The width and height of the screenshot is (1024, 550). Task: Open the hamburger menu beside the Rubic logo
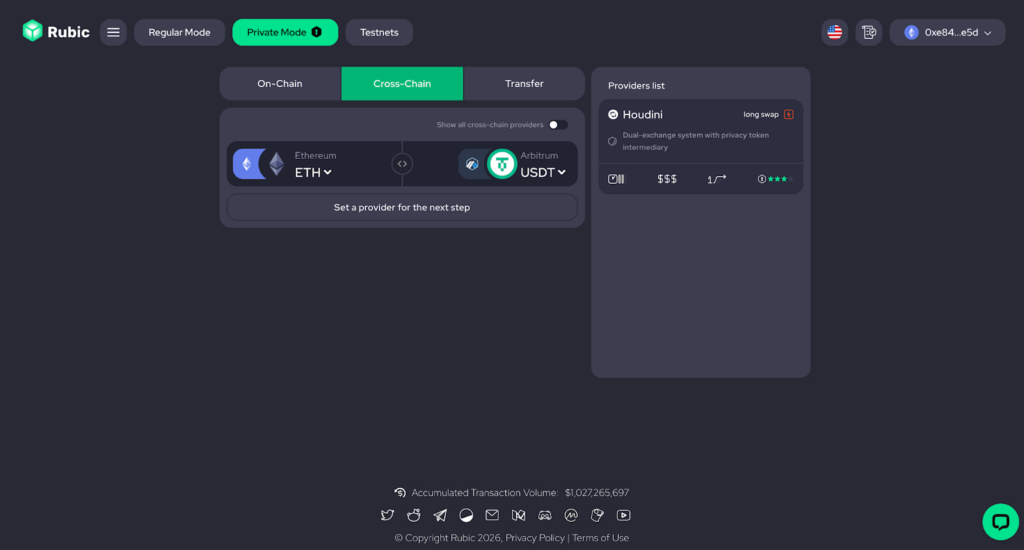coord(113,32)
